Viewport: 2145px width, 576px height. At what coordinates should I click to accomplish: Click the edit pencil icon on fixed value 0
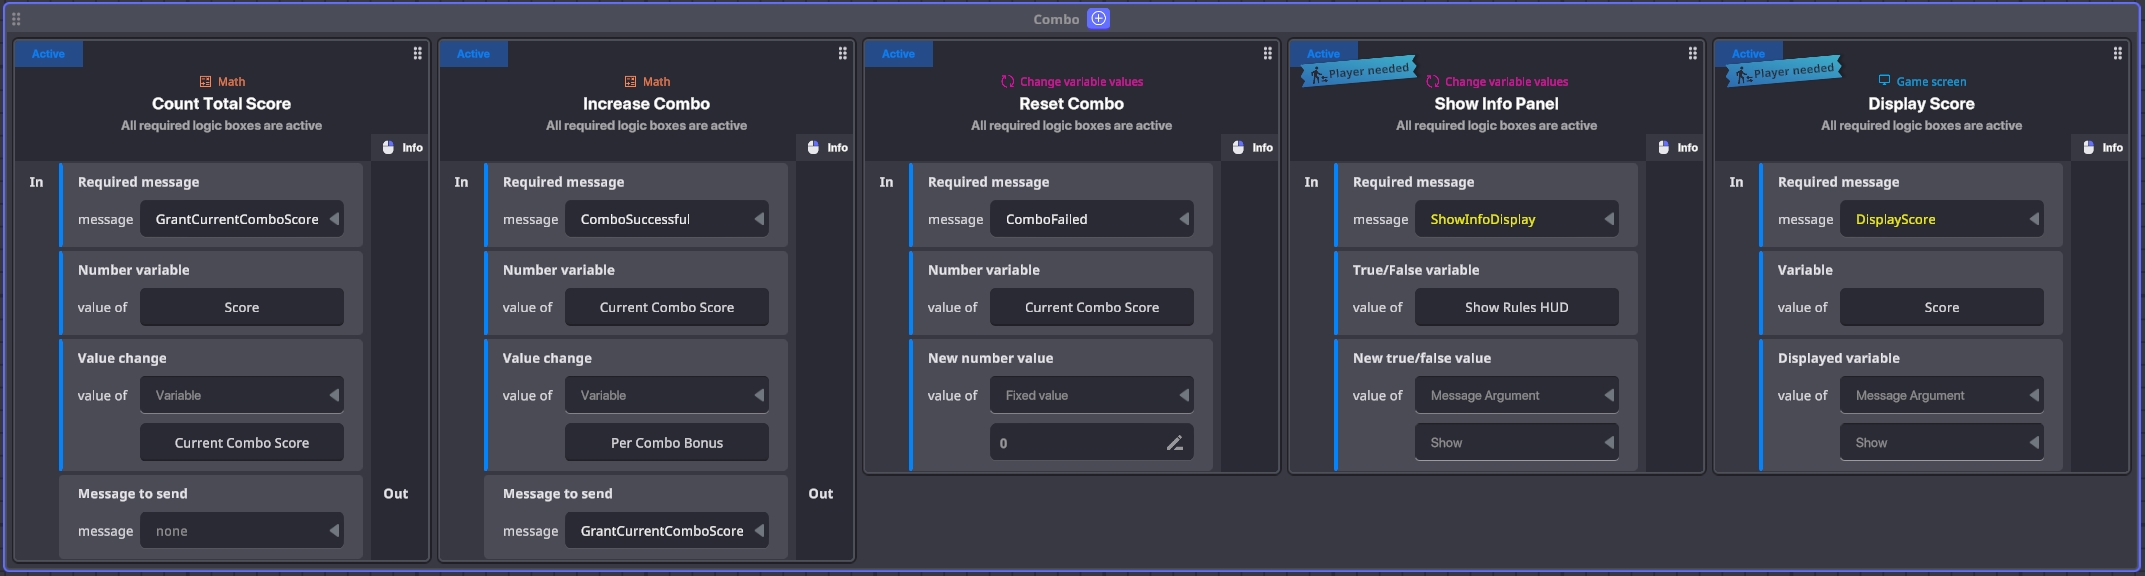pyautogui.click(x=1175, y=443)
